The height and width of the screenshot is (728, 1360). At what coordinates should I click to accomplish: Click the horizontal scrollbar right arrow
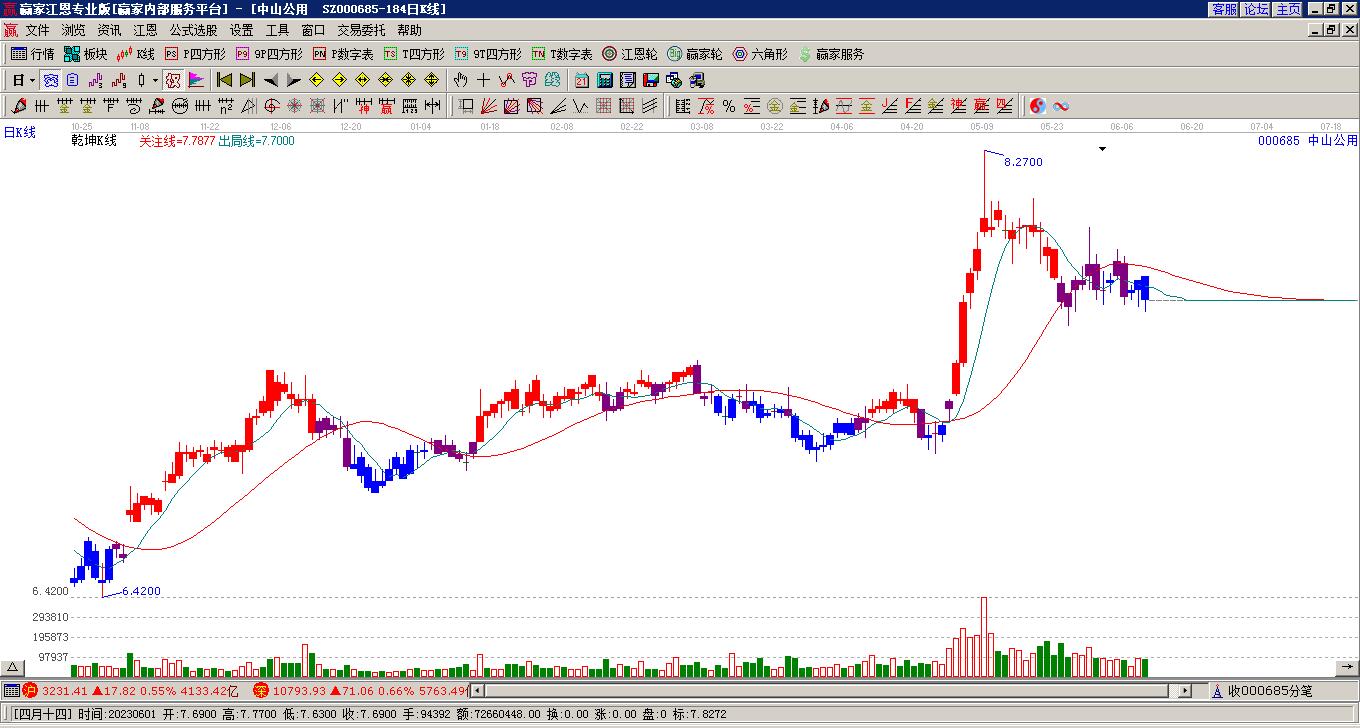pos(1185,690)
